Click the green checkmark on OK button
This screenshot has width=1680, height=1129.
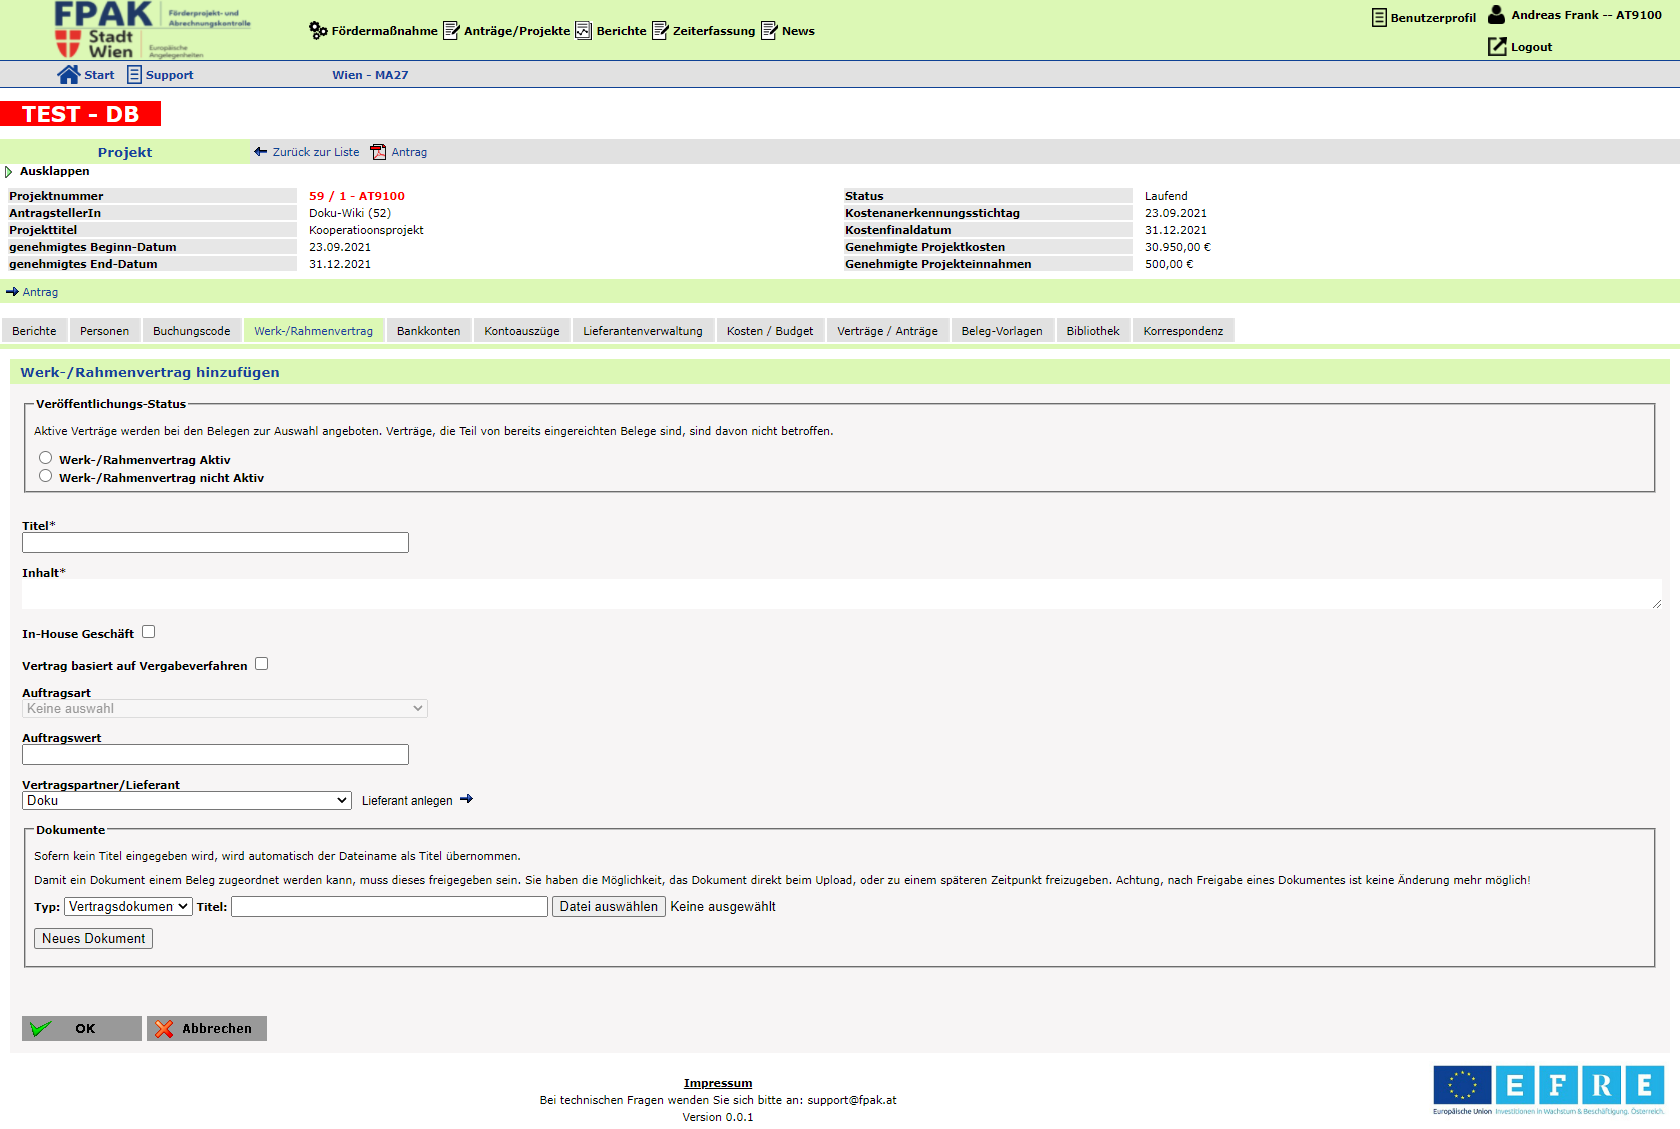pyautogui.click(x=41, y=1028)
